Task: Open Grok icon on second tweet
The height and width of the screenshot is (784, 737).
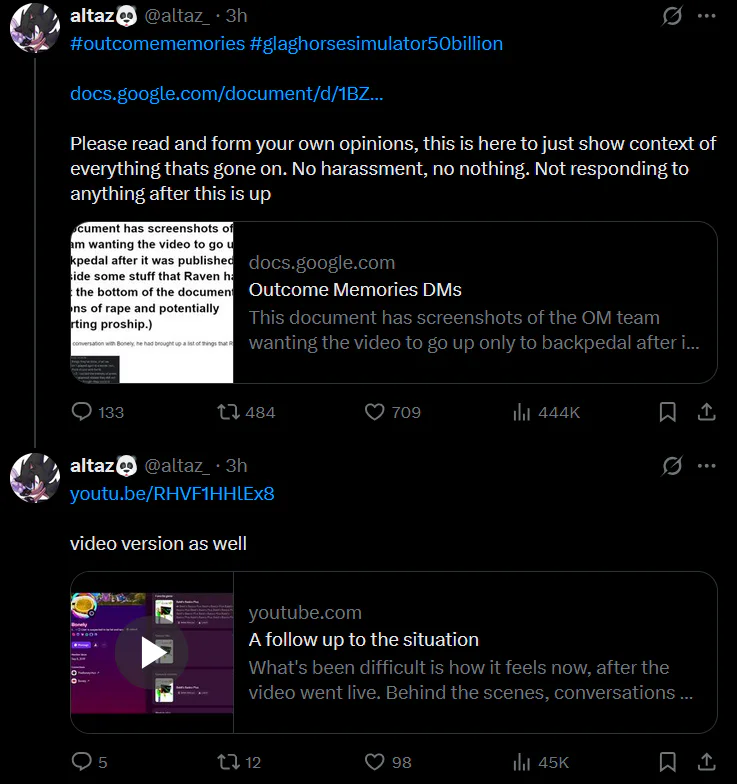Action: point(672,466)
